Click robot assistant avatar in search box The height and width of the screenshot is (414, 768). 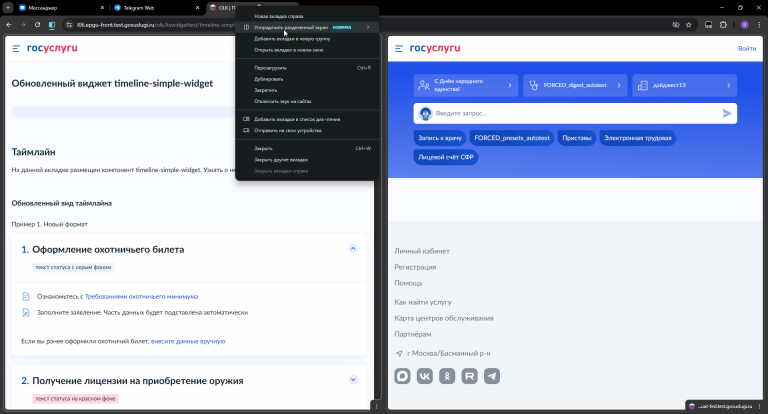coord(425,114)
